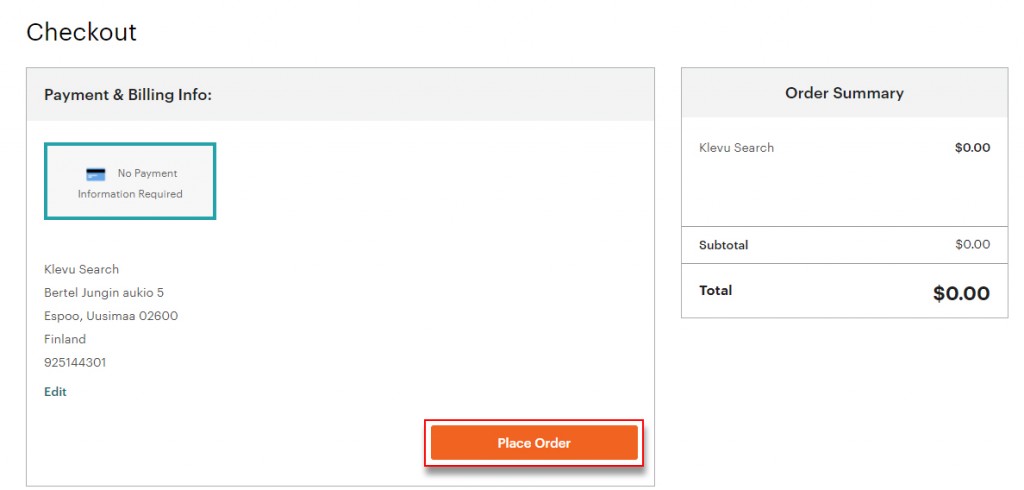Open the Edit link below billing address

[x=55, y=392]
